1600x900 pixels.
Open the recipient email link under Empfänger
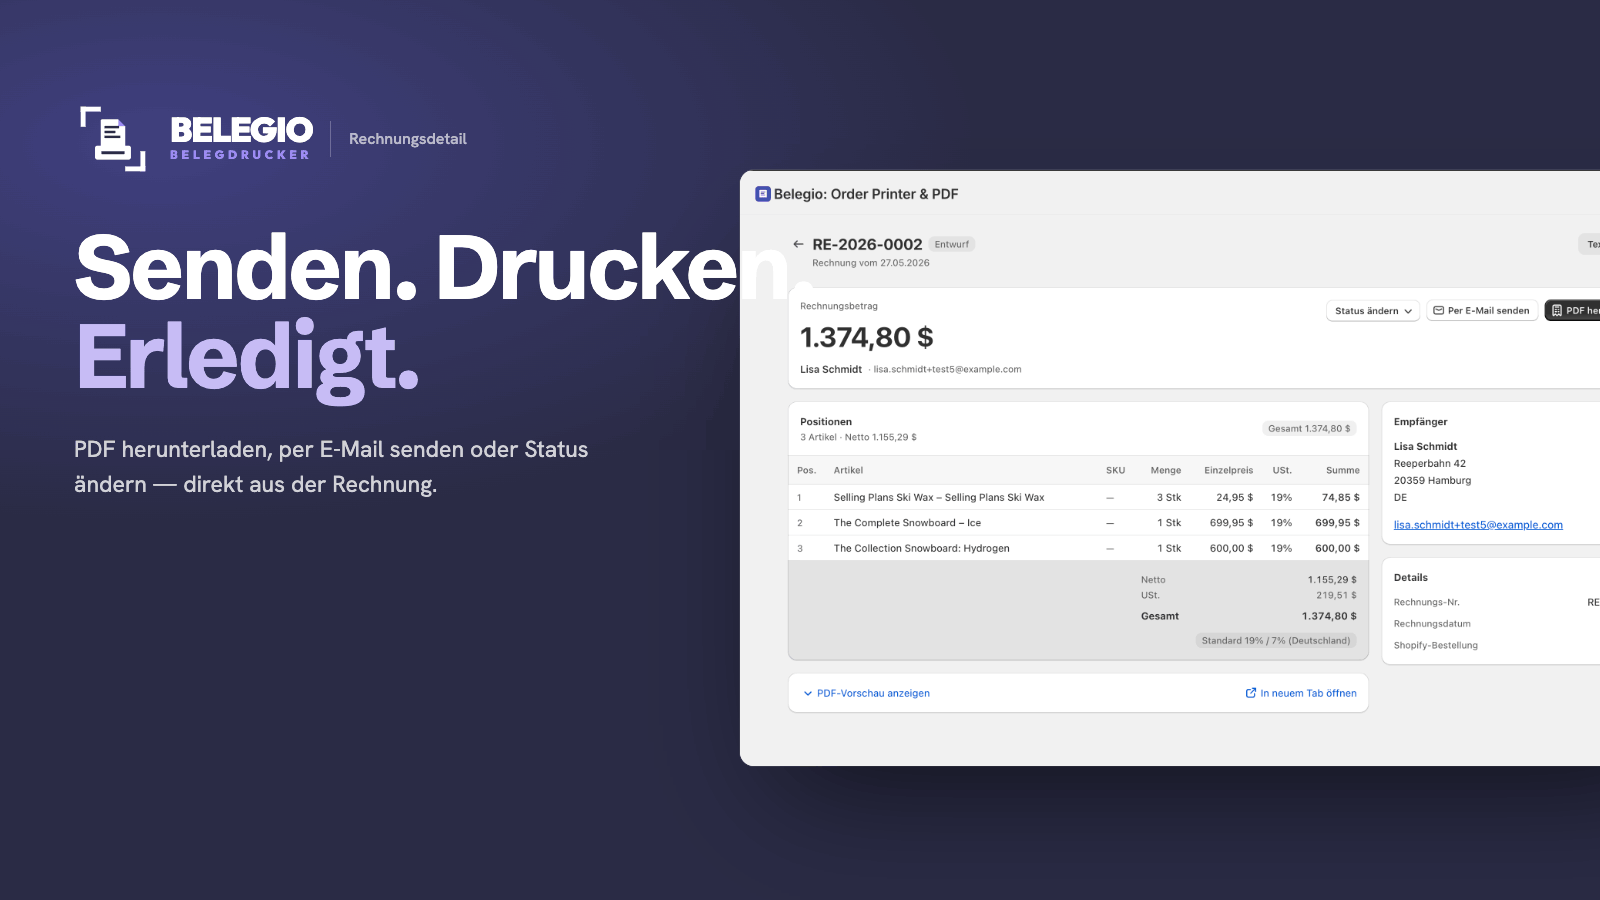click(x=1478, y=525)
